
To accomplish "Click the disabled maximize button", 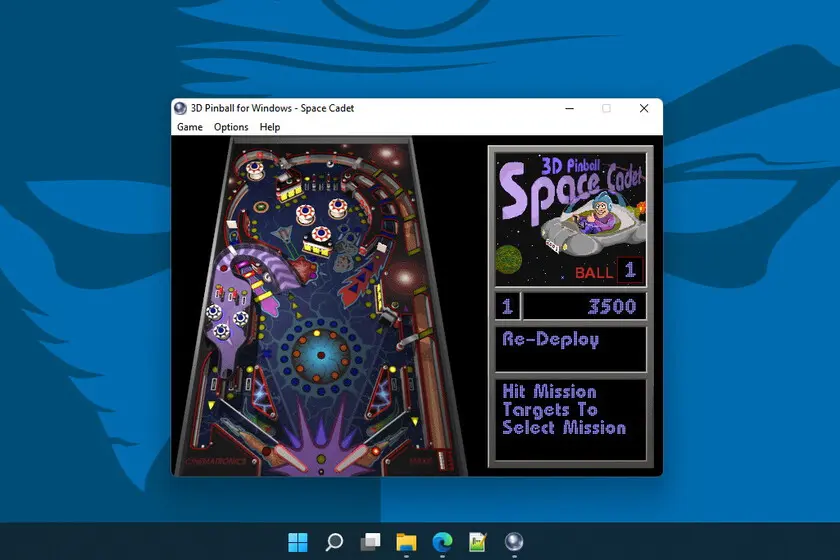I will [606, 108].
